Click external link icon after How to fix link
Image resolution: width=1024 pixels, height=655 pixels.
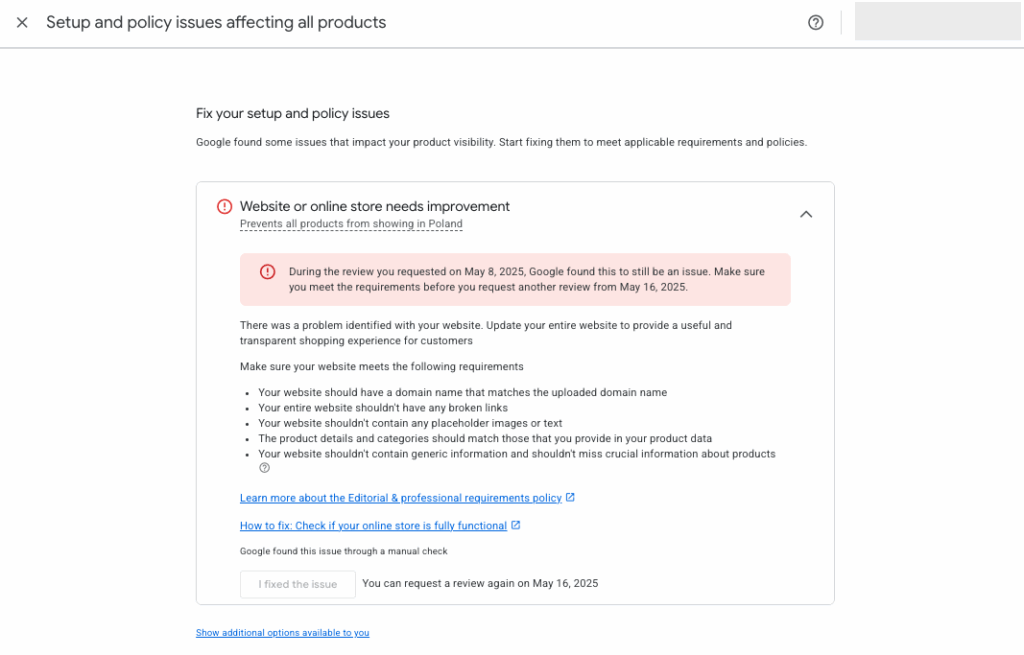point(516,525)
